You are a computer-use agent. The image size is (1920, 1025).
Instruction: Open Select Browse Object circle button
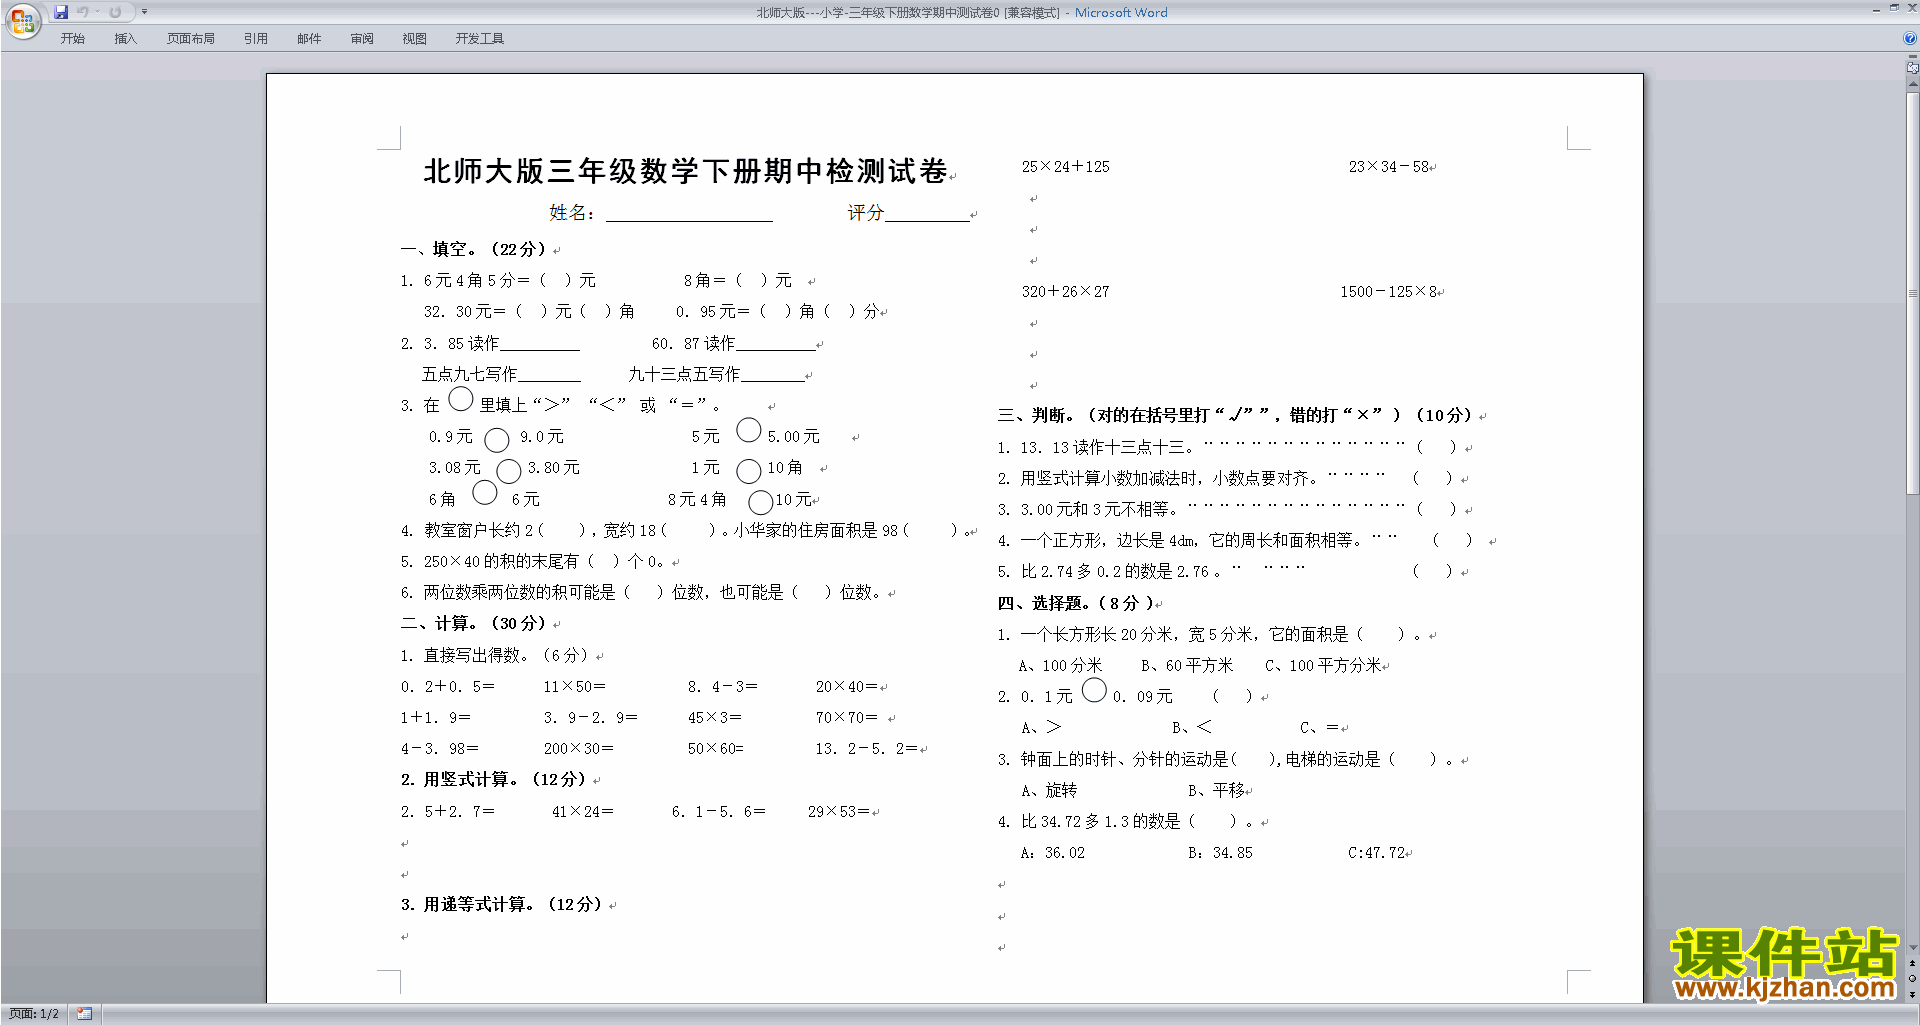1913,979
